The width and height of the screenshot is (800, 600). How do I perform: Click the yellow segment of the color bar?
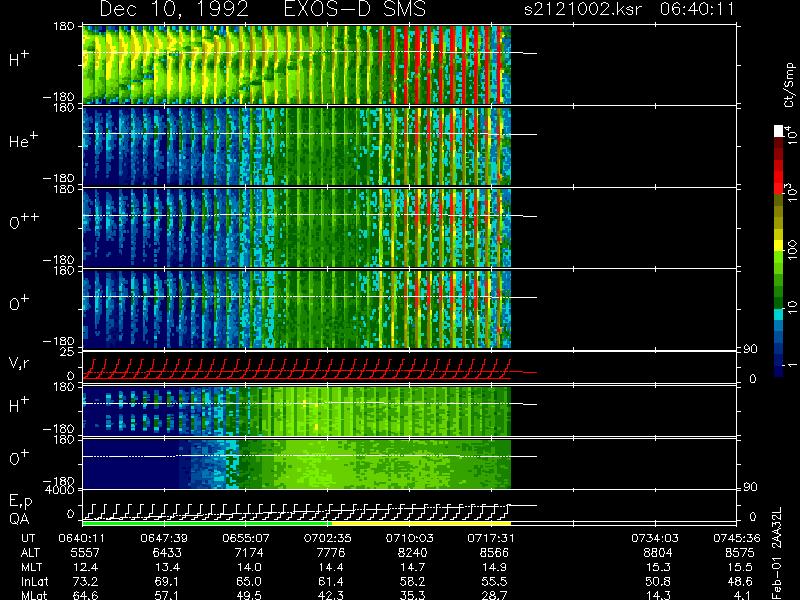779,245
